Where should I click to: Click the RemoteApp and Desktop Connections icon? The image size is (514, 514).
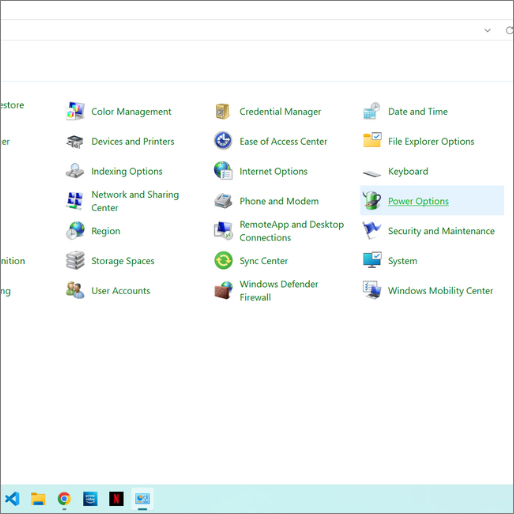tap(223, 231)
